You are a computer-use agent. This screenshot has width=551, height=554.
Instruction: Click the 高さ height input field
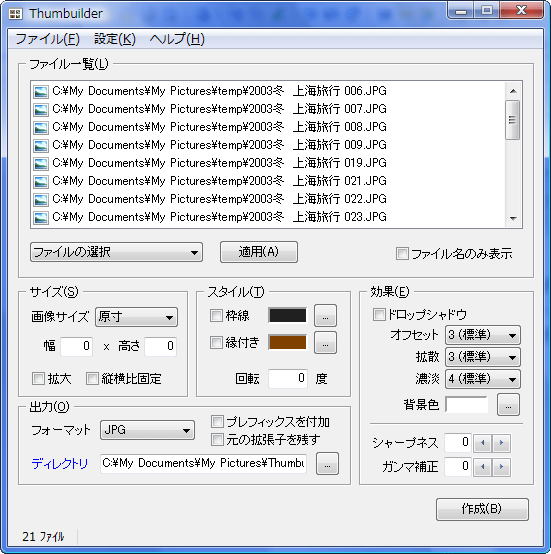tap(160, 346)
